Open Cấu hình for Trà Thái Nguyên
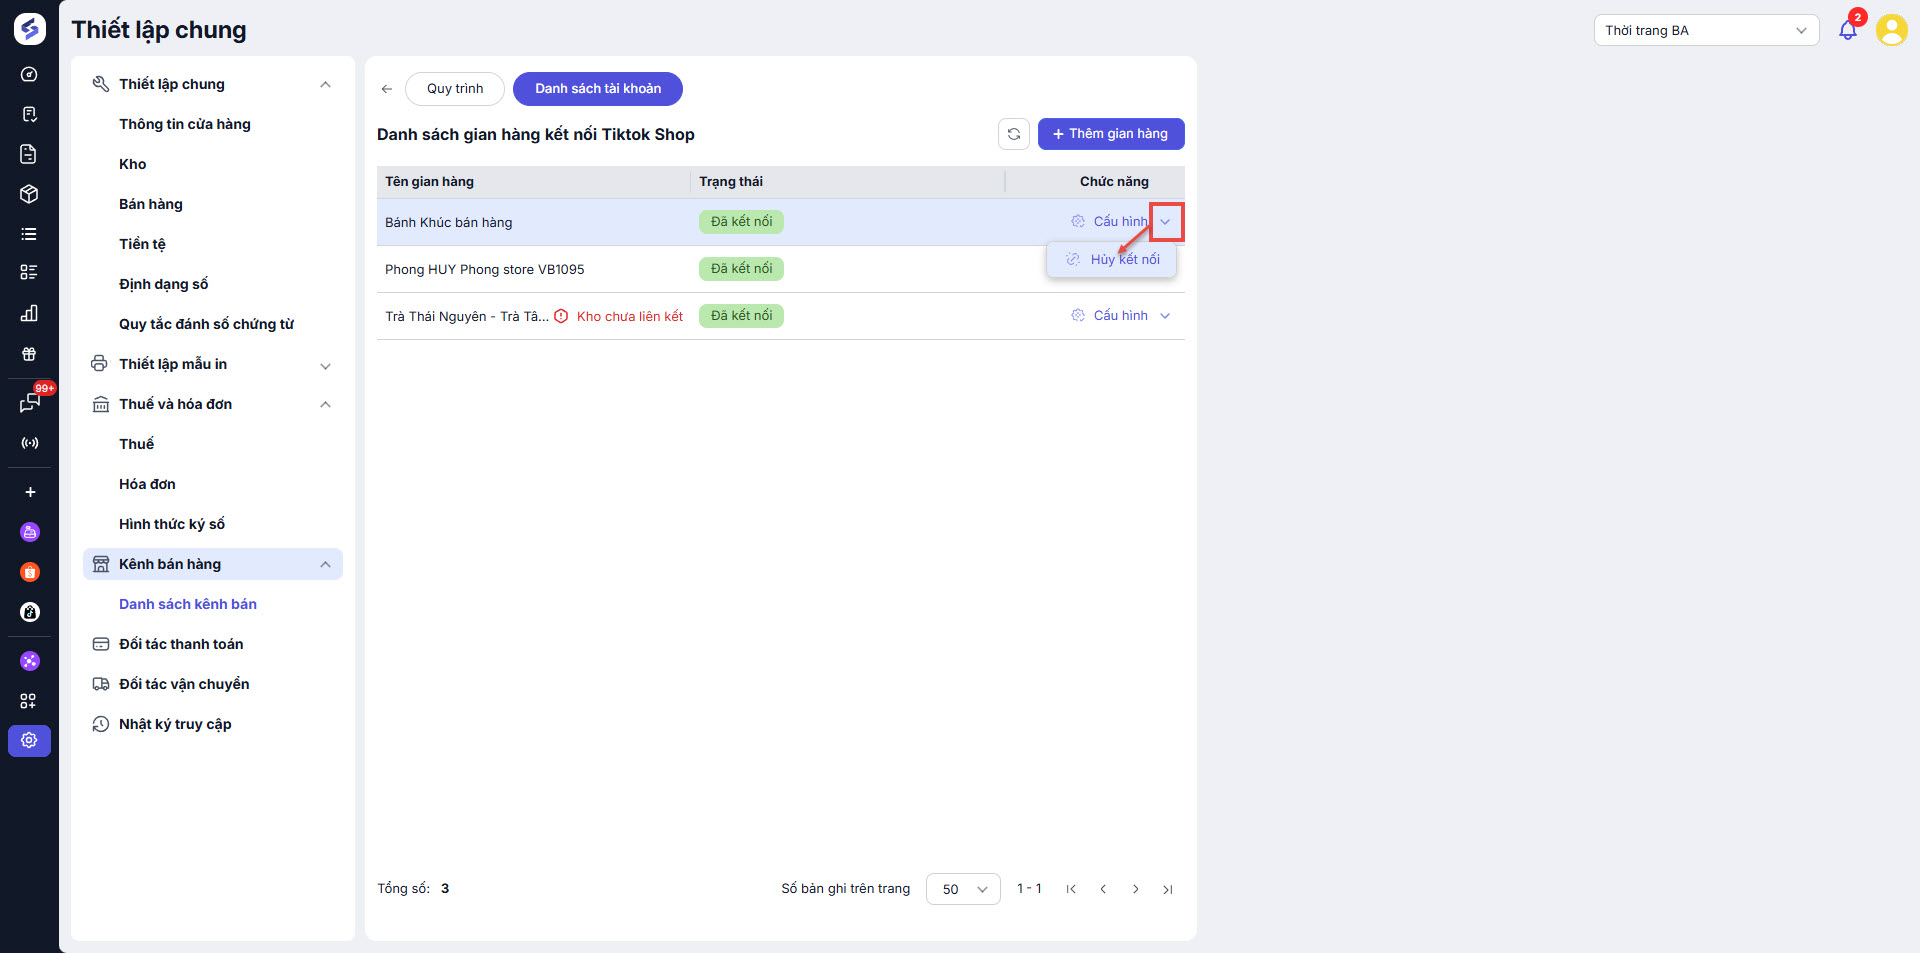 1119,316
